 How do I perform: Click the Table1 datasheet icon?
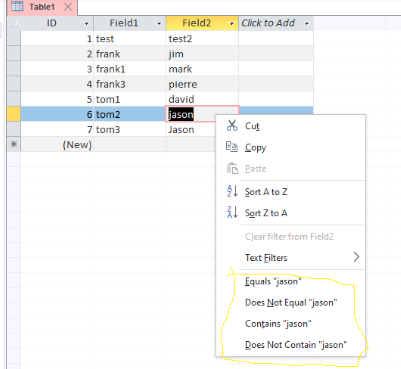(x=17, y=6)
